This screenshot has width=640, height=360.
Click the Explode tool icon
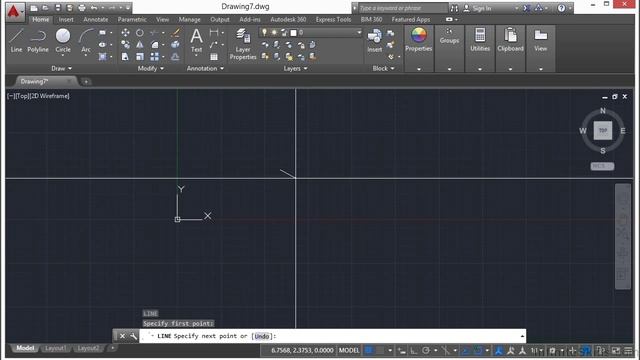176,44
